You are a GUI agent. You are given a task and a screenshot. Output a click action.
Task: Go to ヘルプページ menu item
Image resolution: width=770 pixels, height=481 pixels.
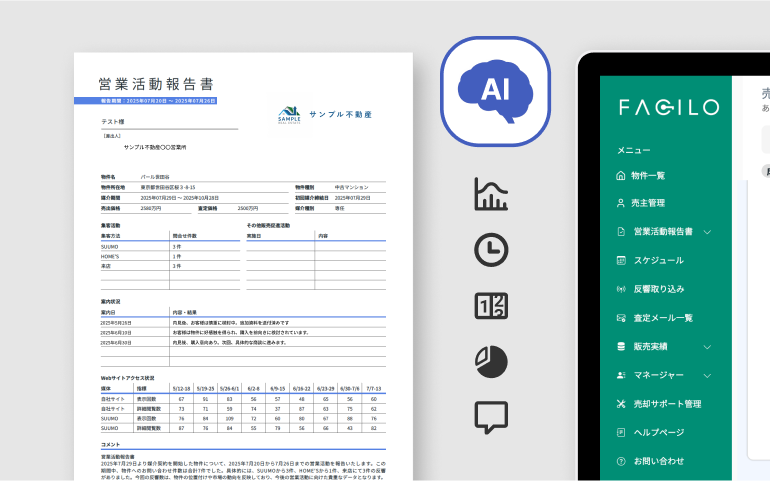(658, 432)
